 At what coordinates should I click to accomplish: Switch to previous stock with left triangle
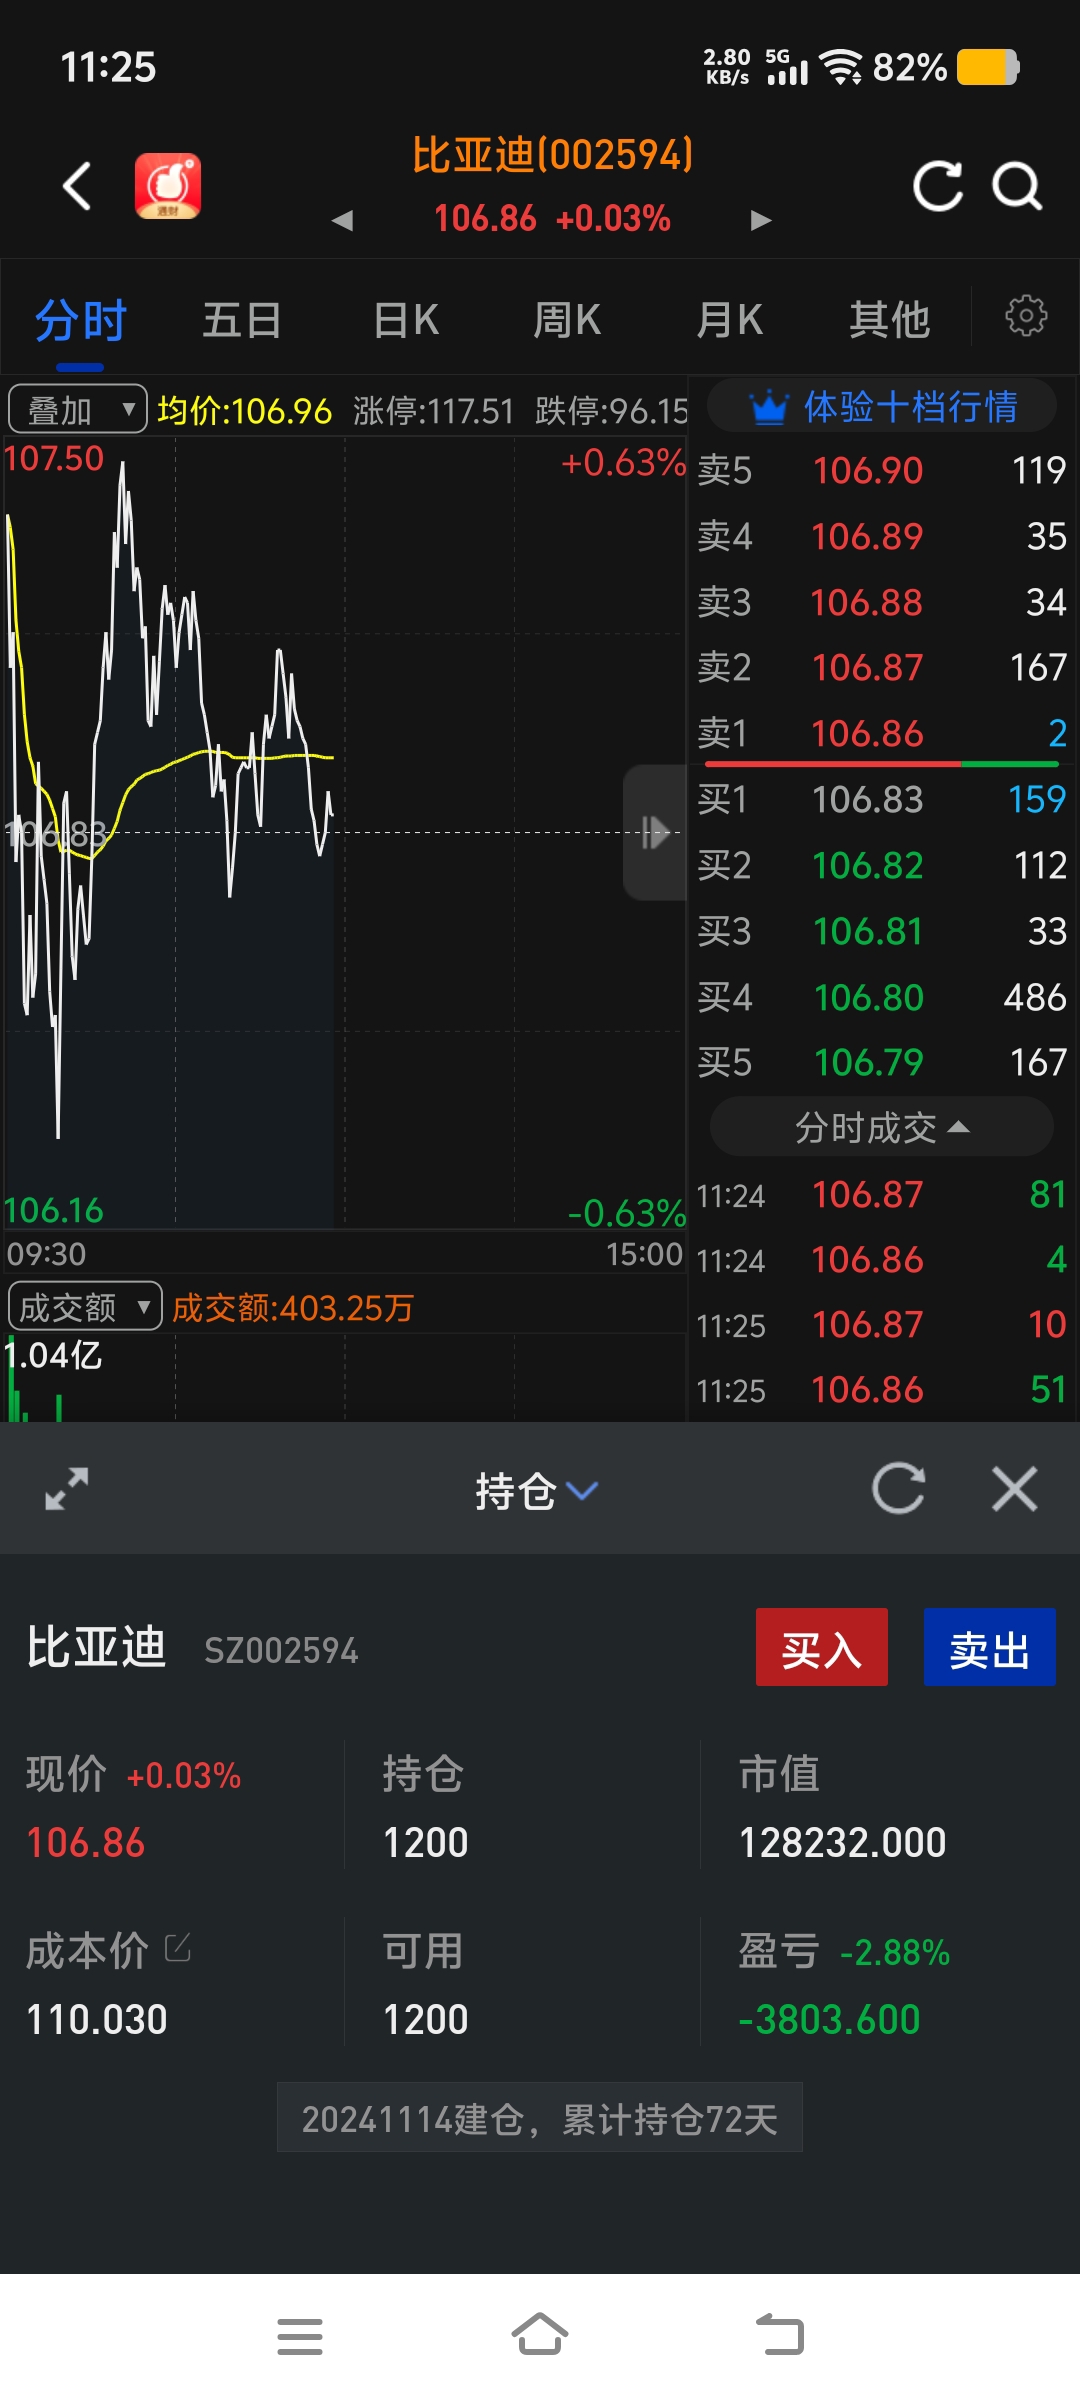[342, 220]
